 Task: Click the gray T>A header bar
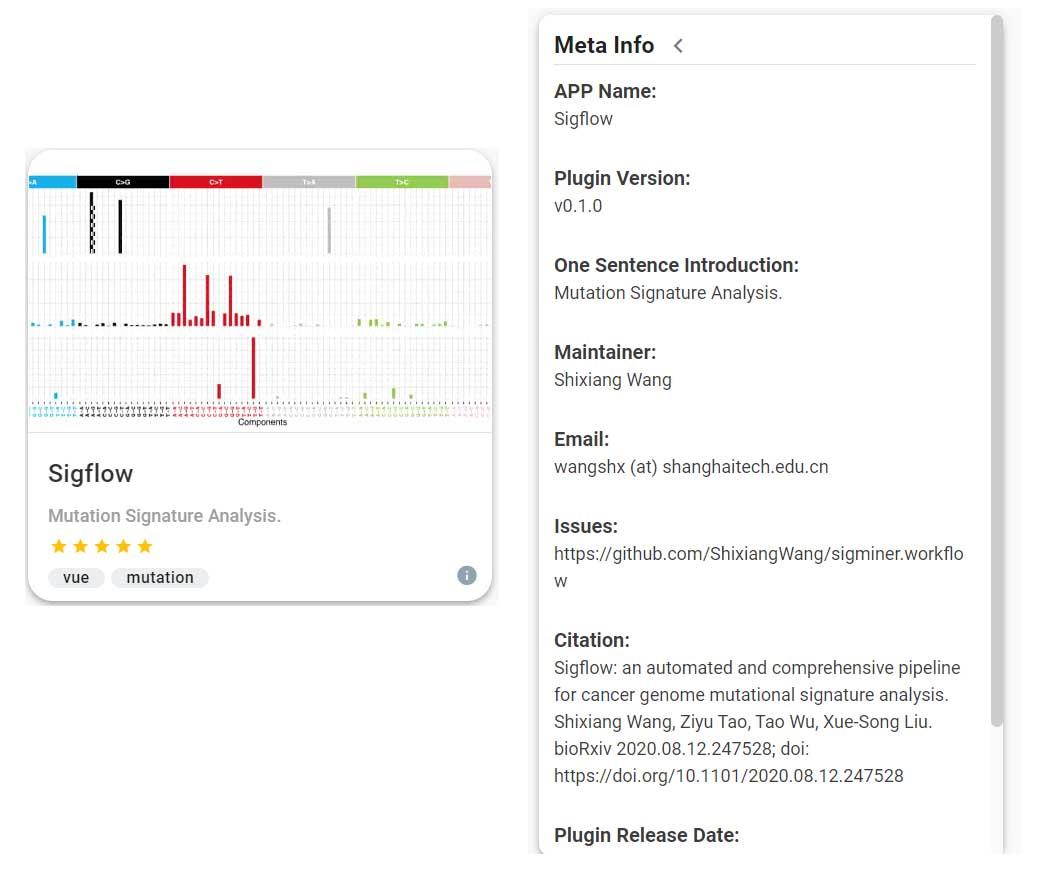click(x=309, y=182)
